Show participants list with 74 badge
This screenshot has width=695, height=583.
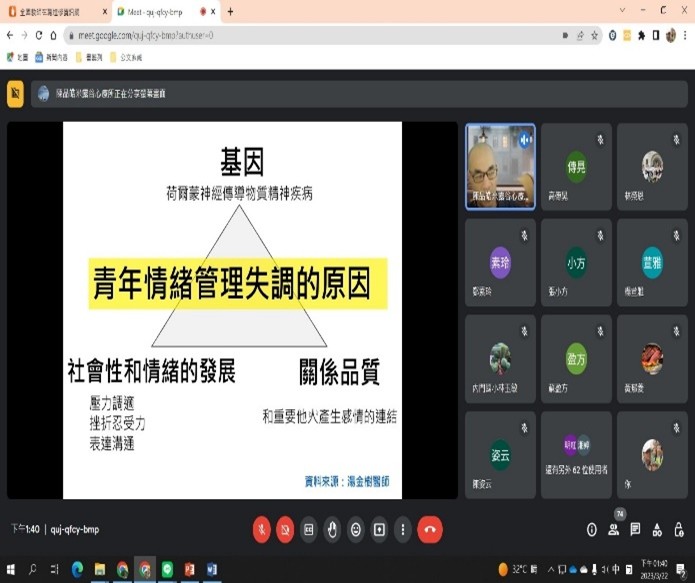point(614,529)
